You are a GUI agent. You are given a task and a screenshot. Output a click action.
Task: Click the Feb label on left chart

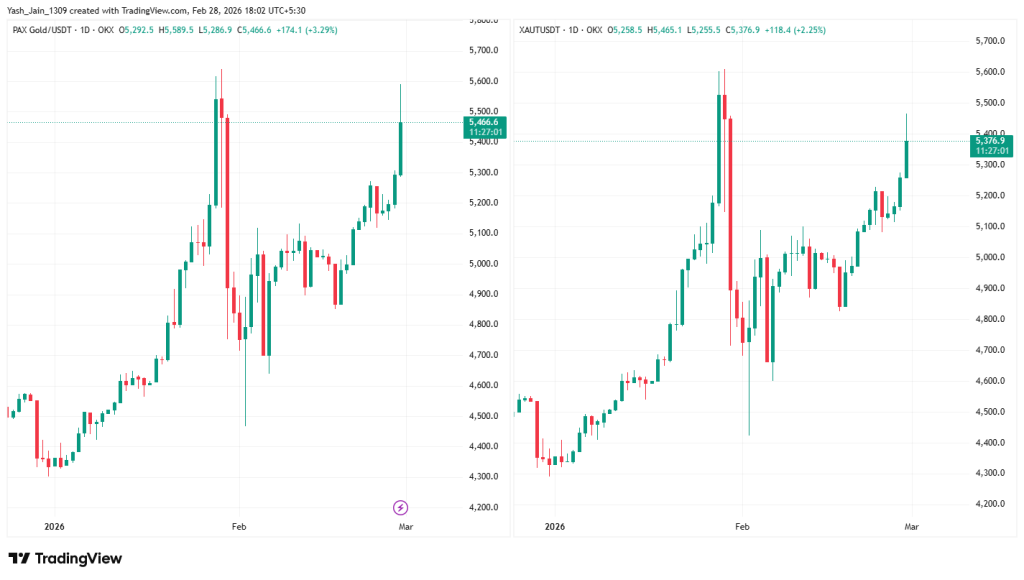click(238, 526)
